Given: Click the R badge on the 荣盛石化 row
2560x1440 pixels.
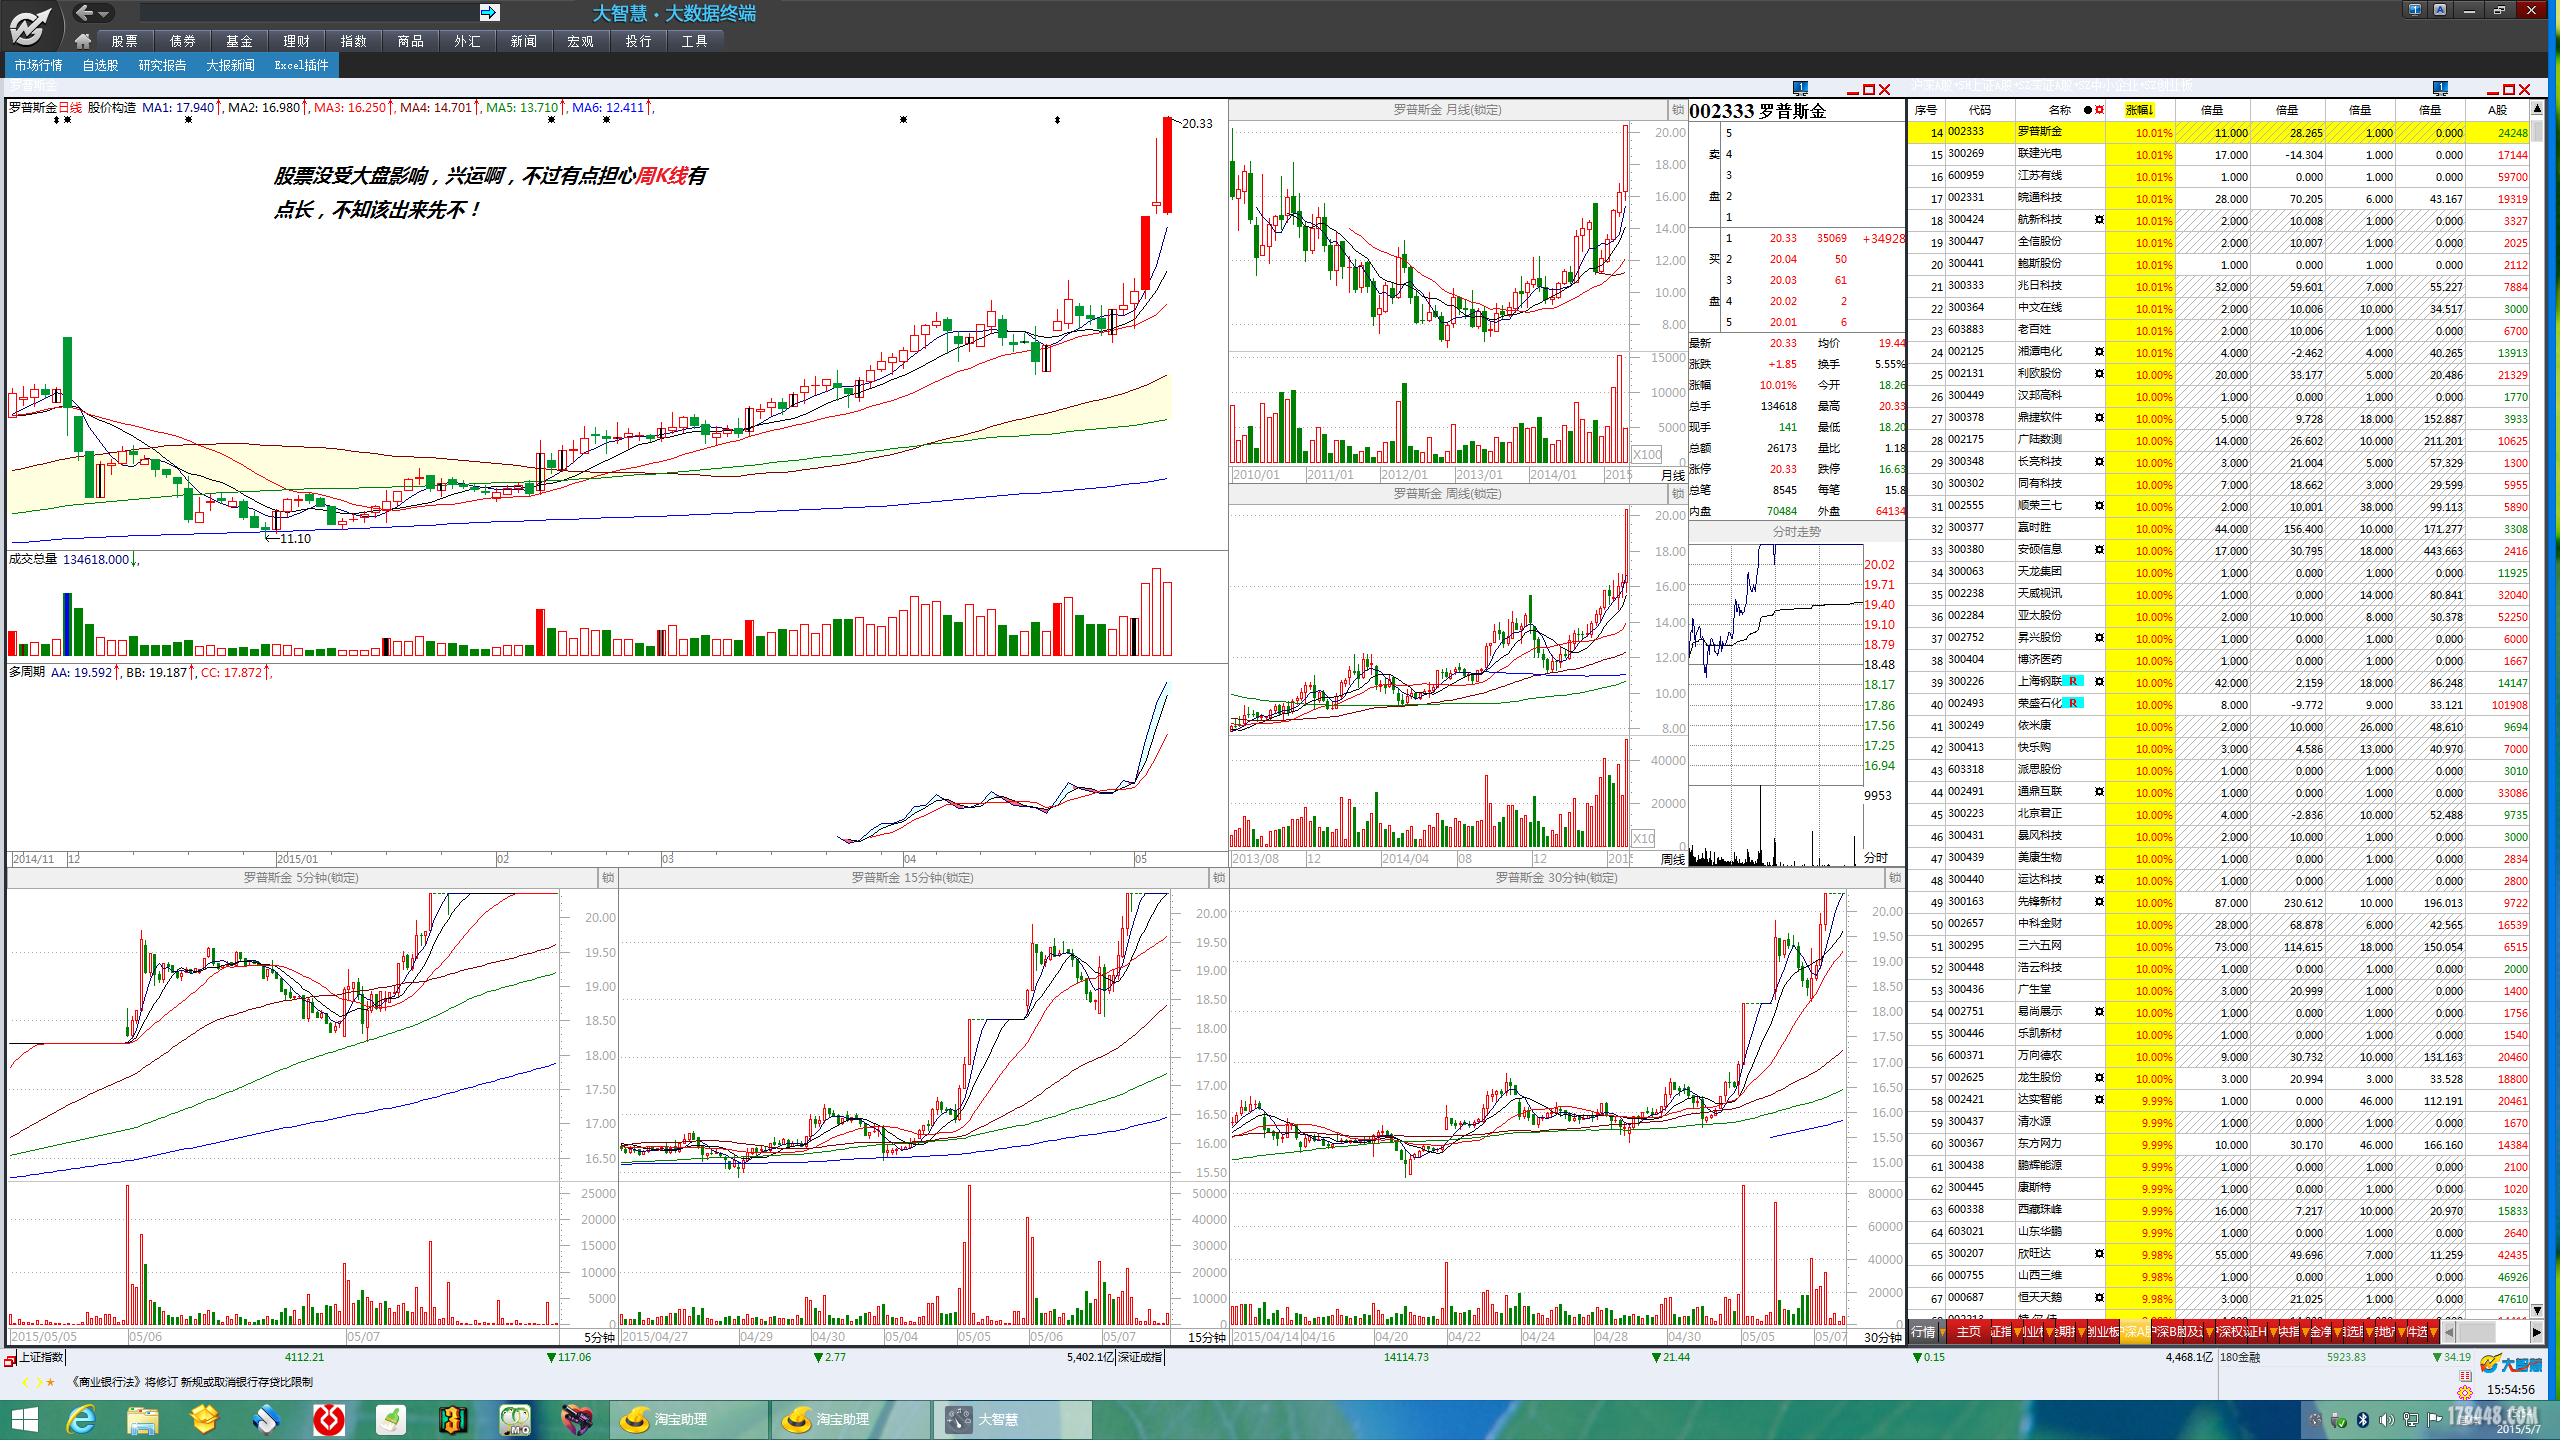Looking at the screenshot, I should coord(2074,704).
